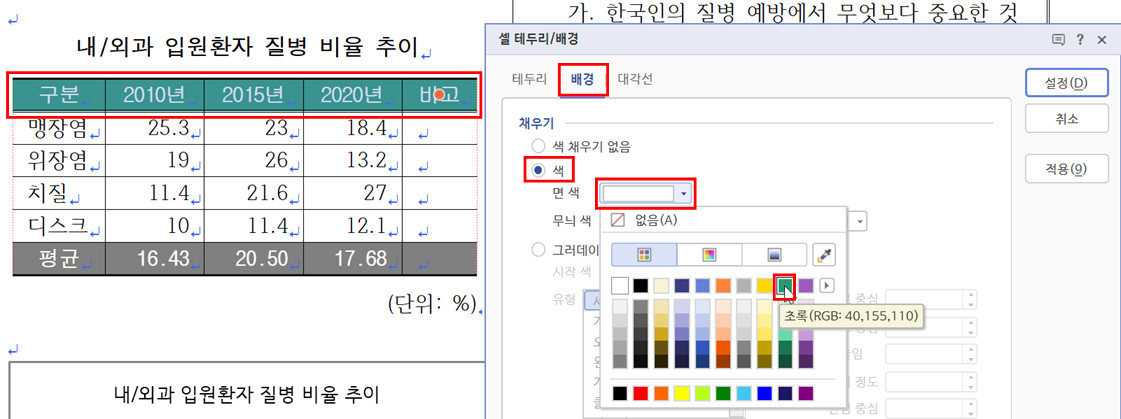The image size is (1121, 419).
Task: Click the chart title in lower box
Action: [x=247, y=393]
